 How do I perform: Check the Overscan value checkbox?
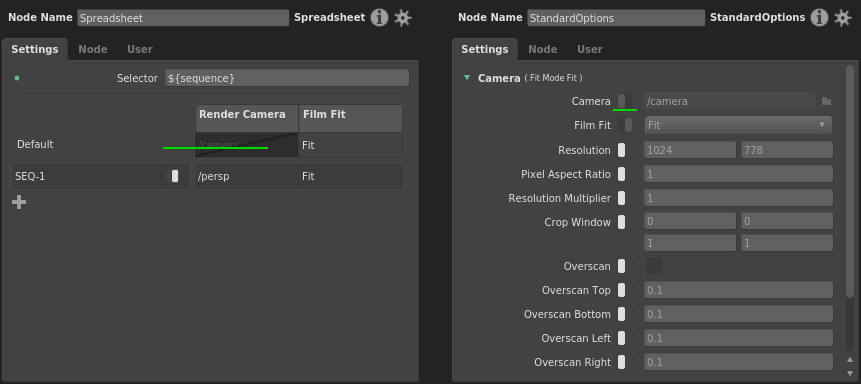(653, 266)
